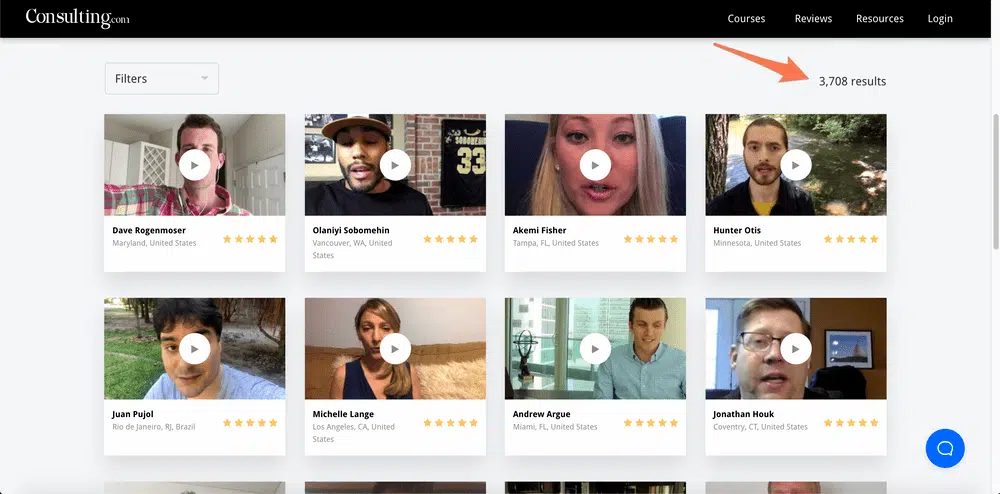Click Michelle Lange's star rating

tap(450, 423)
